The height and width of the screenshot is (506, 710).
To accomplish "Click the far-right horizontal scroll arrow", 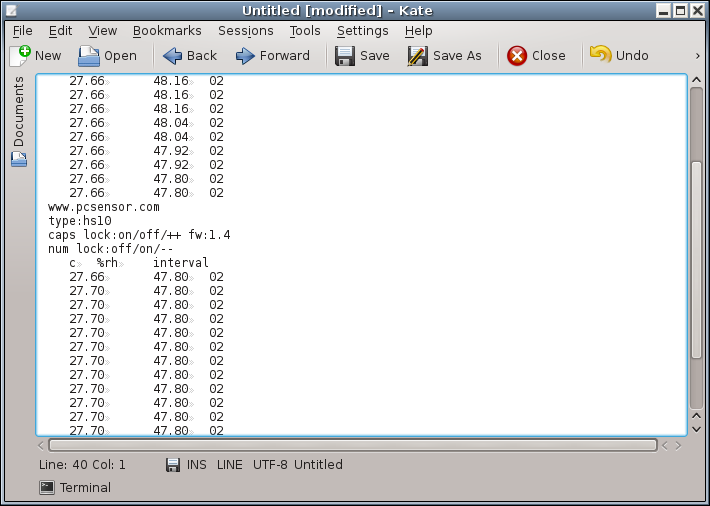I will pyautogui.click(x=678, y=446).
